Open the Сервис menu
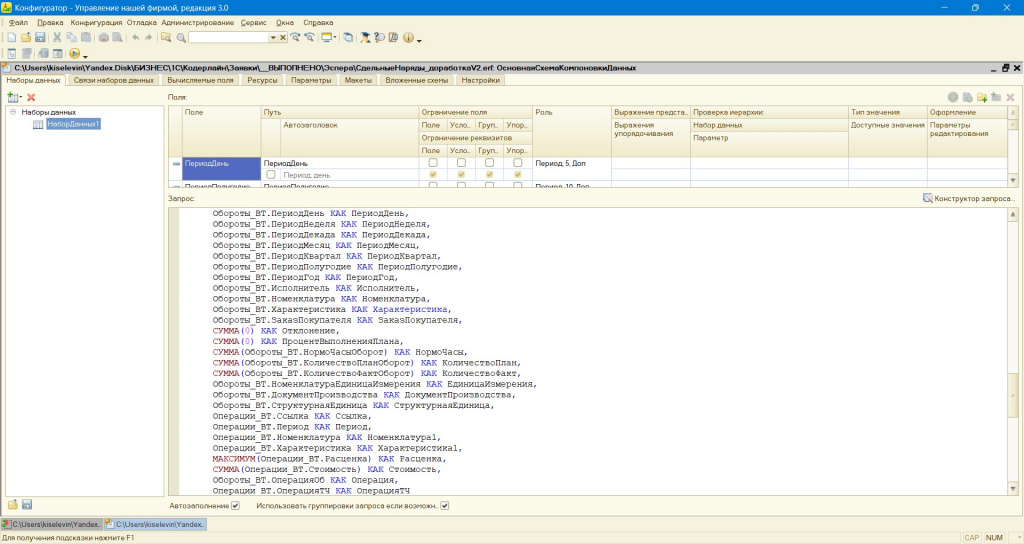 (253, 22)
